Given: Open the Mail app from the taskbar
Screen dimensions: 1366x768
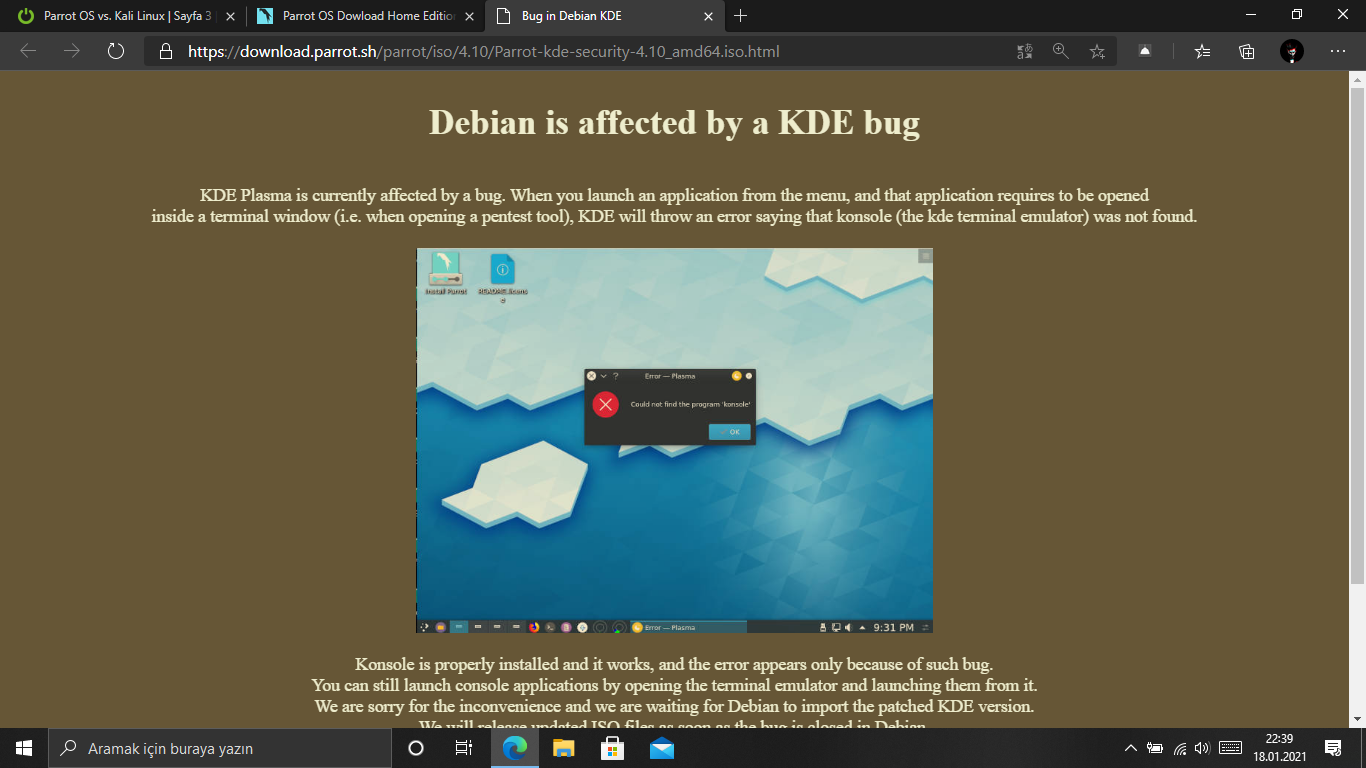Looking at the screenshot, I should click(661, 748).
